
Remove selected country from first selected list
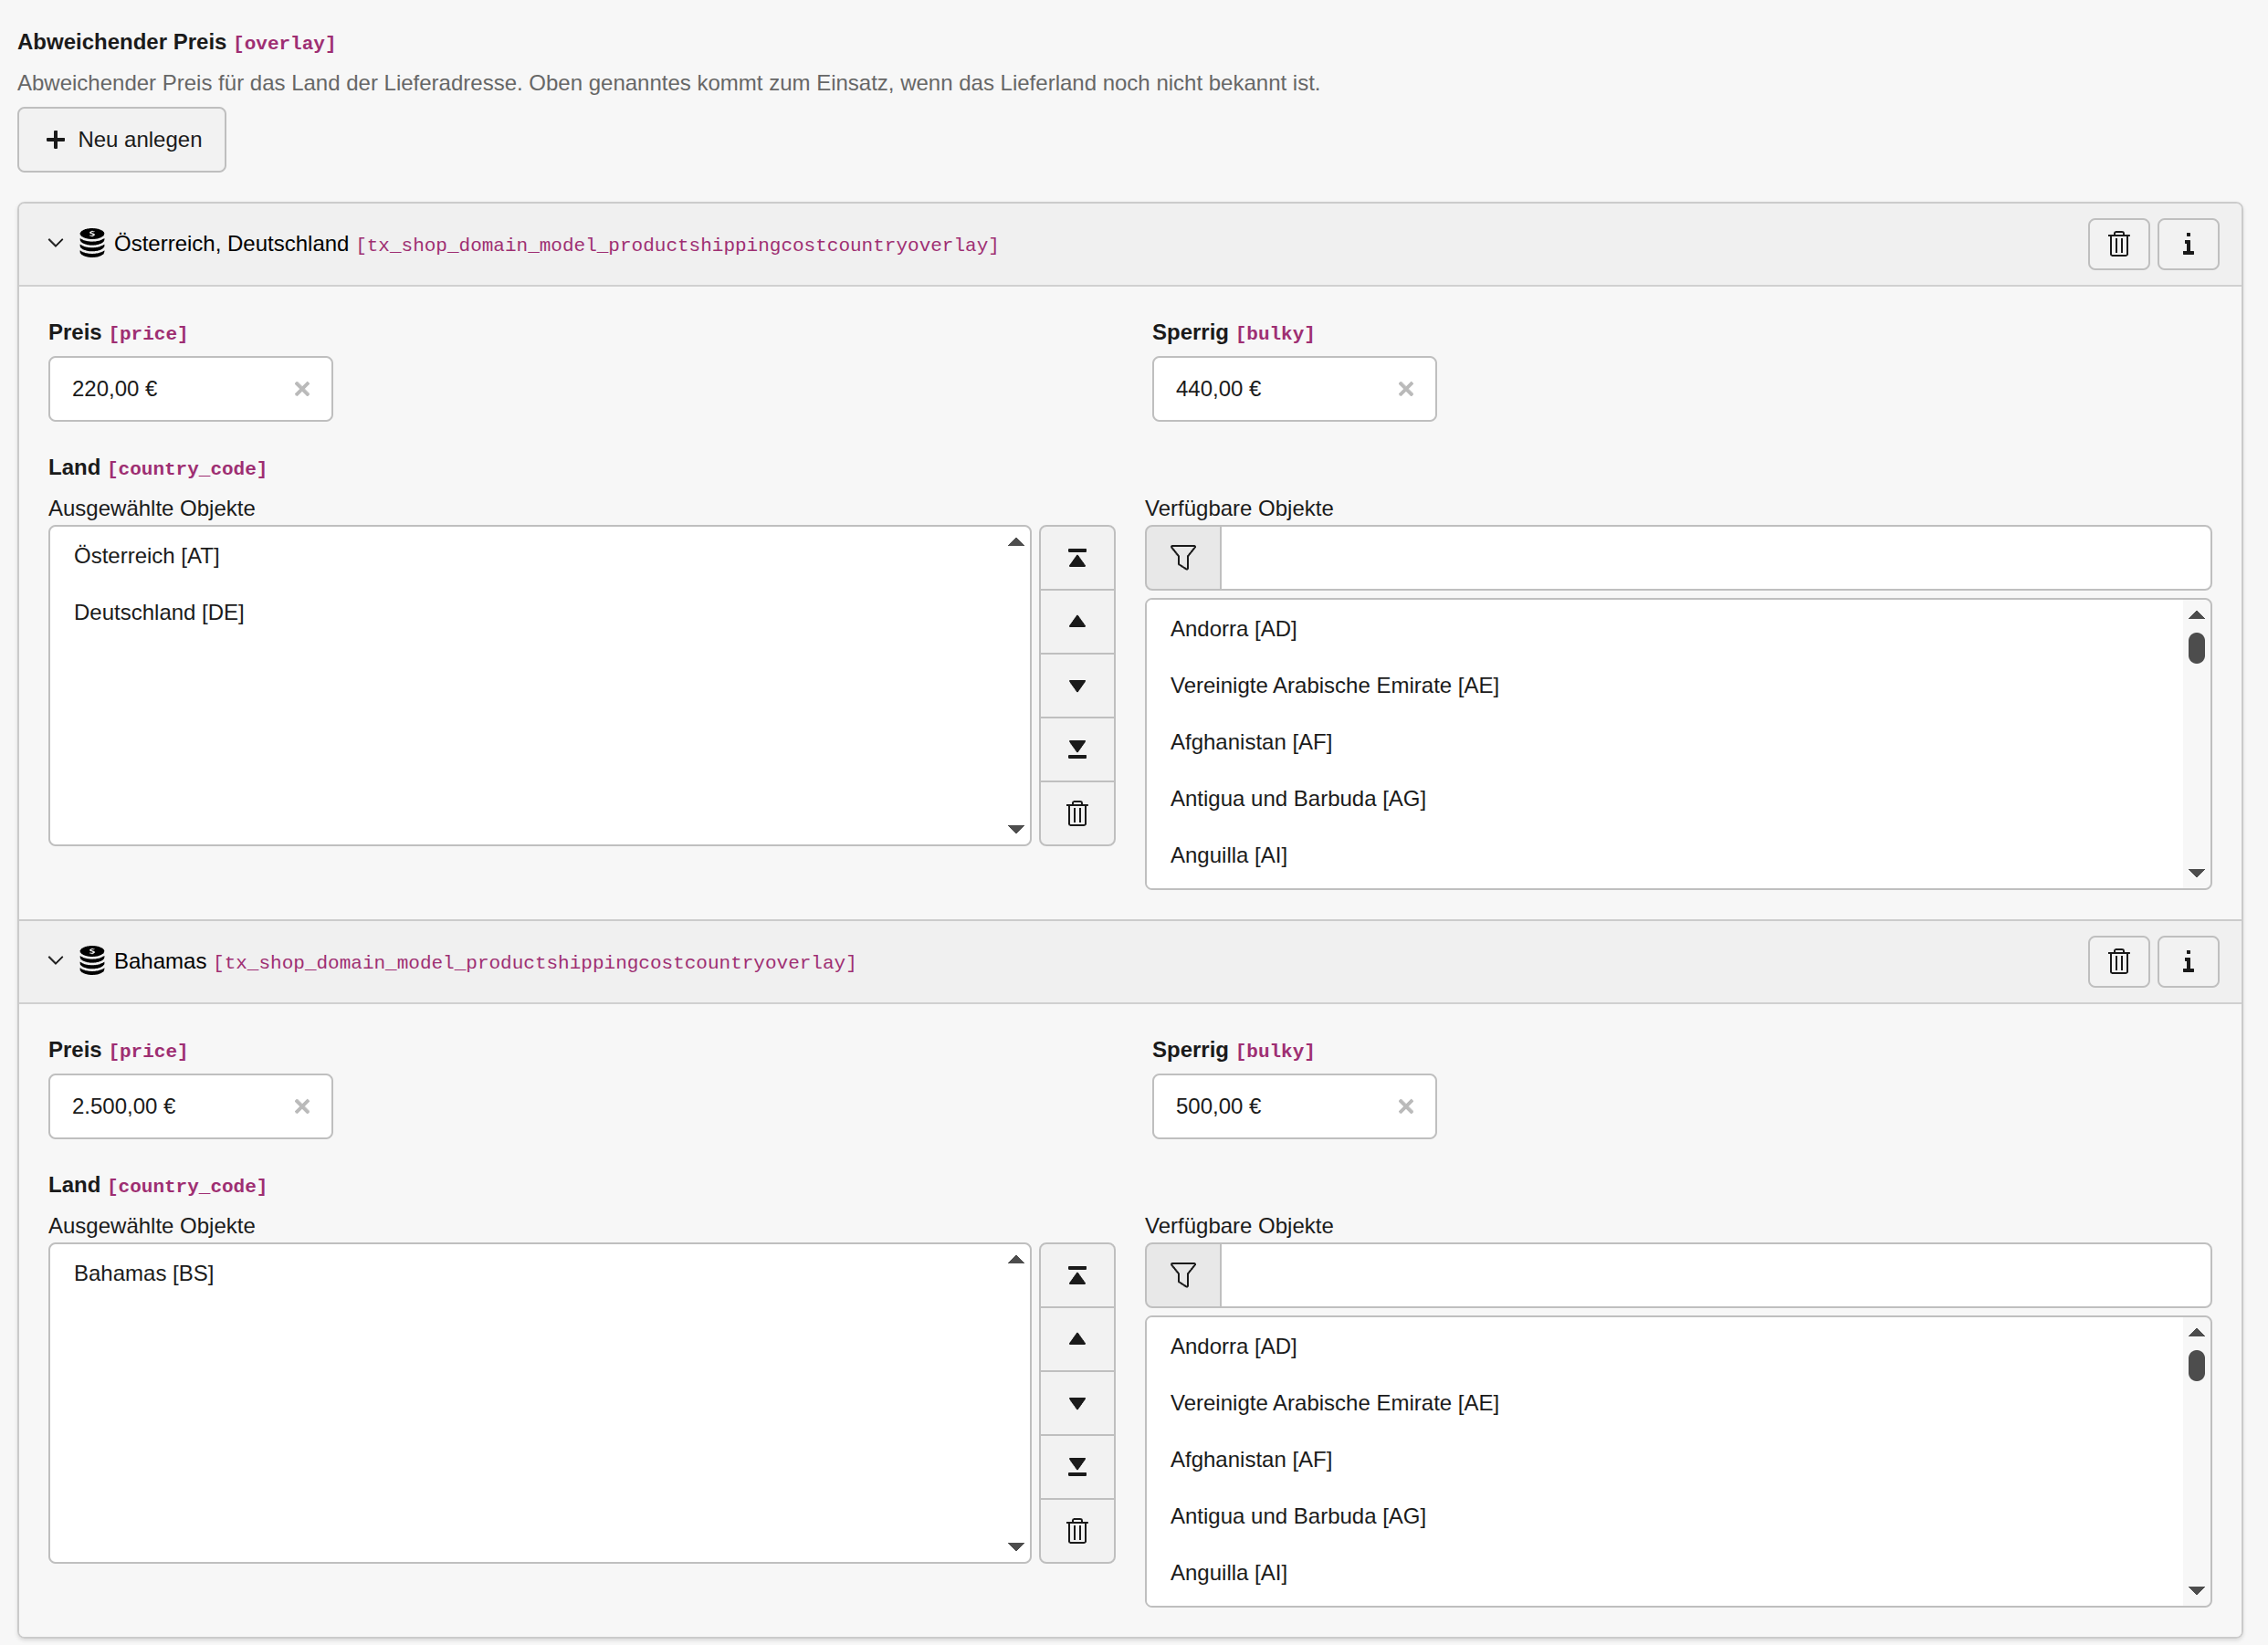[1076, 813]
